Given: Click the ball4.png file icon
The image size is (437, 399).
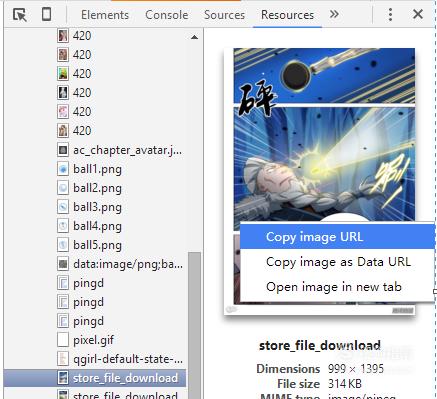Looking at the screenshot, I should point(63,226).
